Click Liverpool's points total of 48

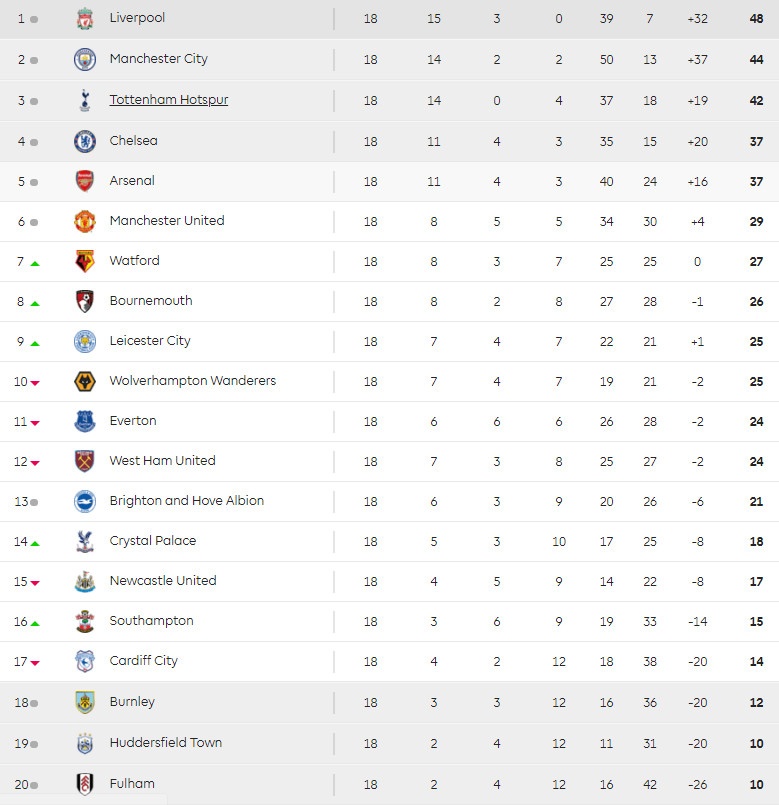point(756,18)
